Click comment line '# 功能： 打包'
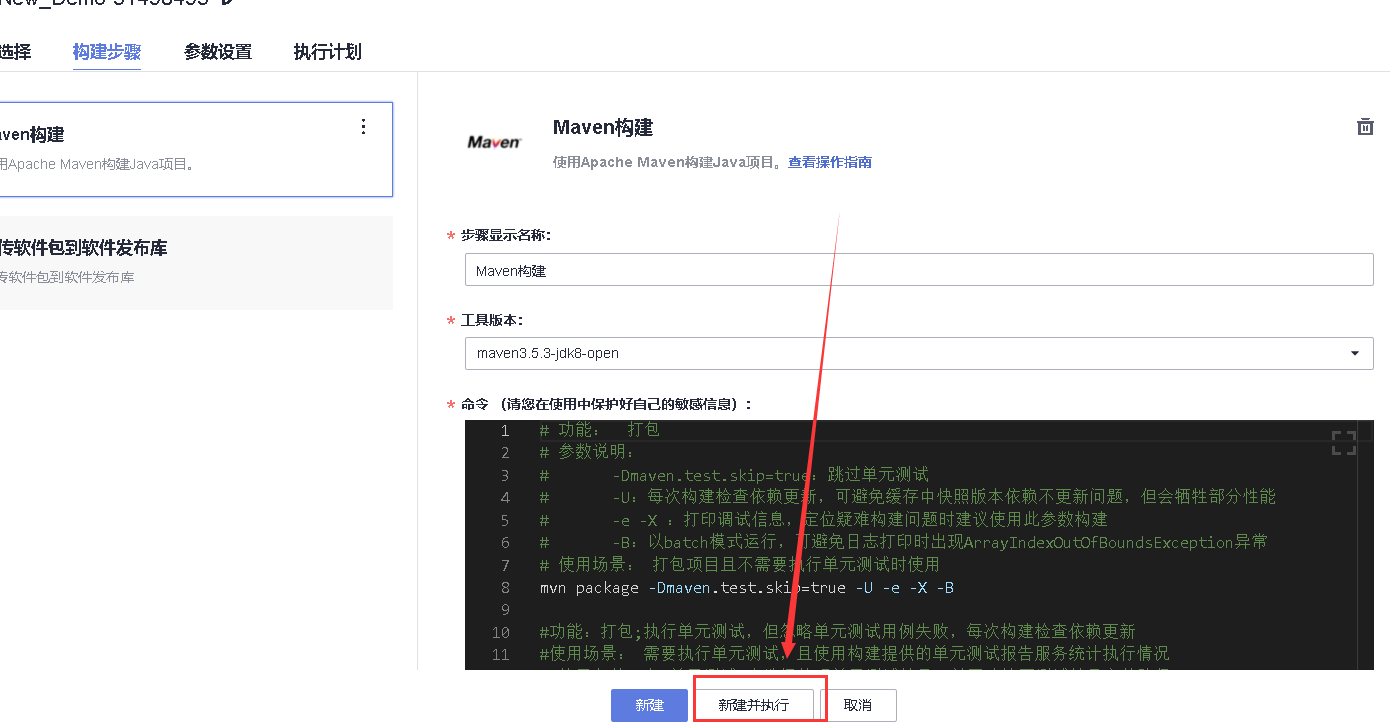This screenshot has width=1390, height=725. (599, 430)
